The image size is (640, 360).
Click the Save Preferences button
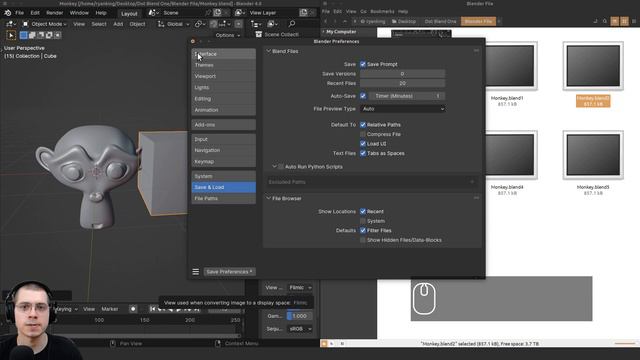coord(229,272)
